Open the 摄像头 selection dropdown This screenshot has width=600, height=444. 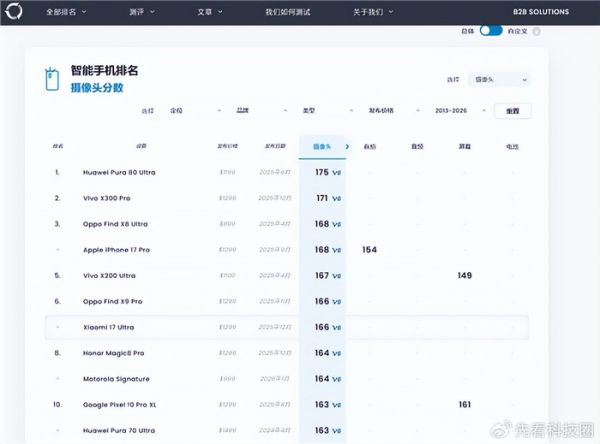tap(500, 79)
